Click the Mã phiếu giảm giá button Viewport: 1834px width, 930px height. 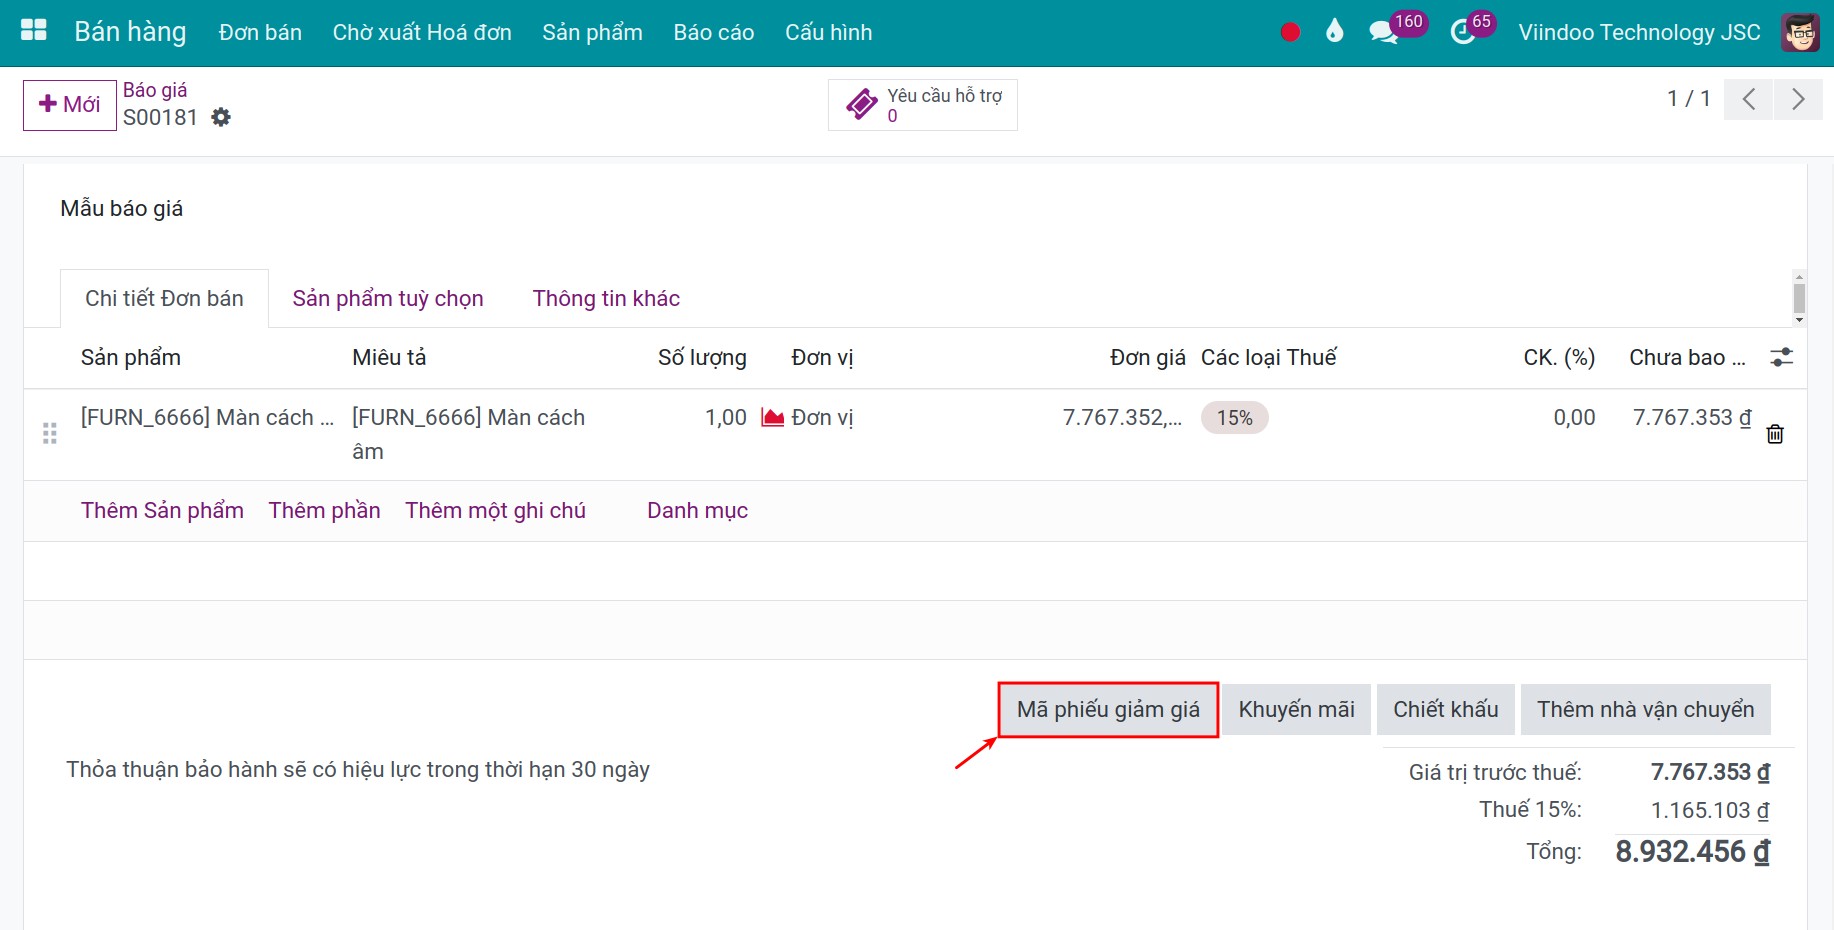(x=1108, y=710)
